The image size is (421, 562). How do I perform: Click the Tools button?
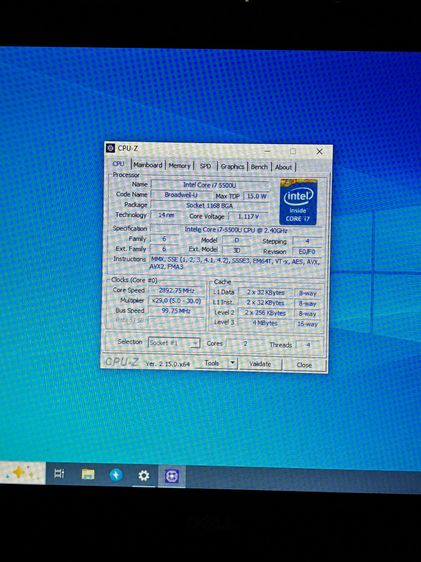212,363
